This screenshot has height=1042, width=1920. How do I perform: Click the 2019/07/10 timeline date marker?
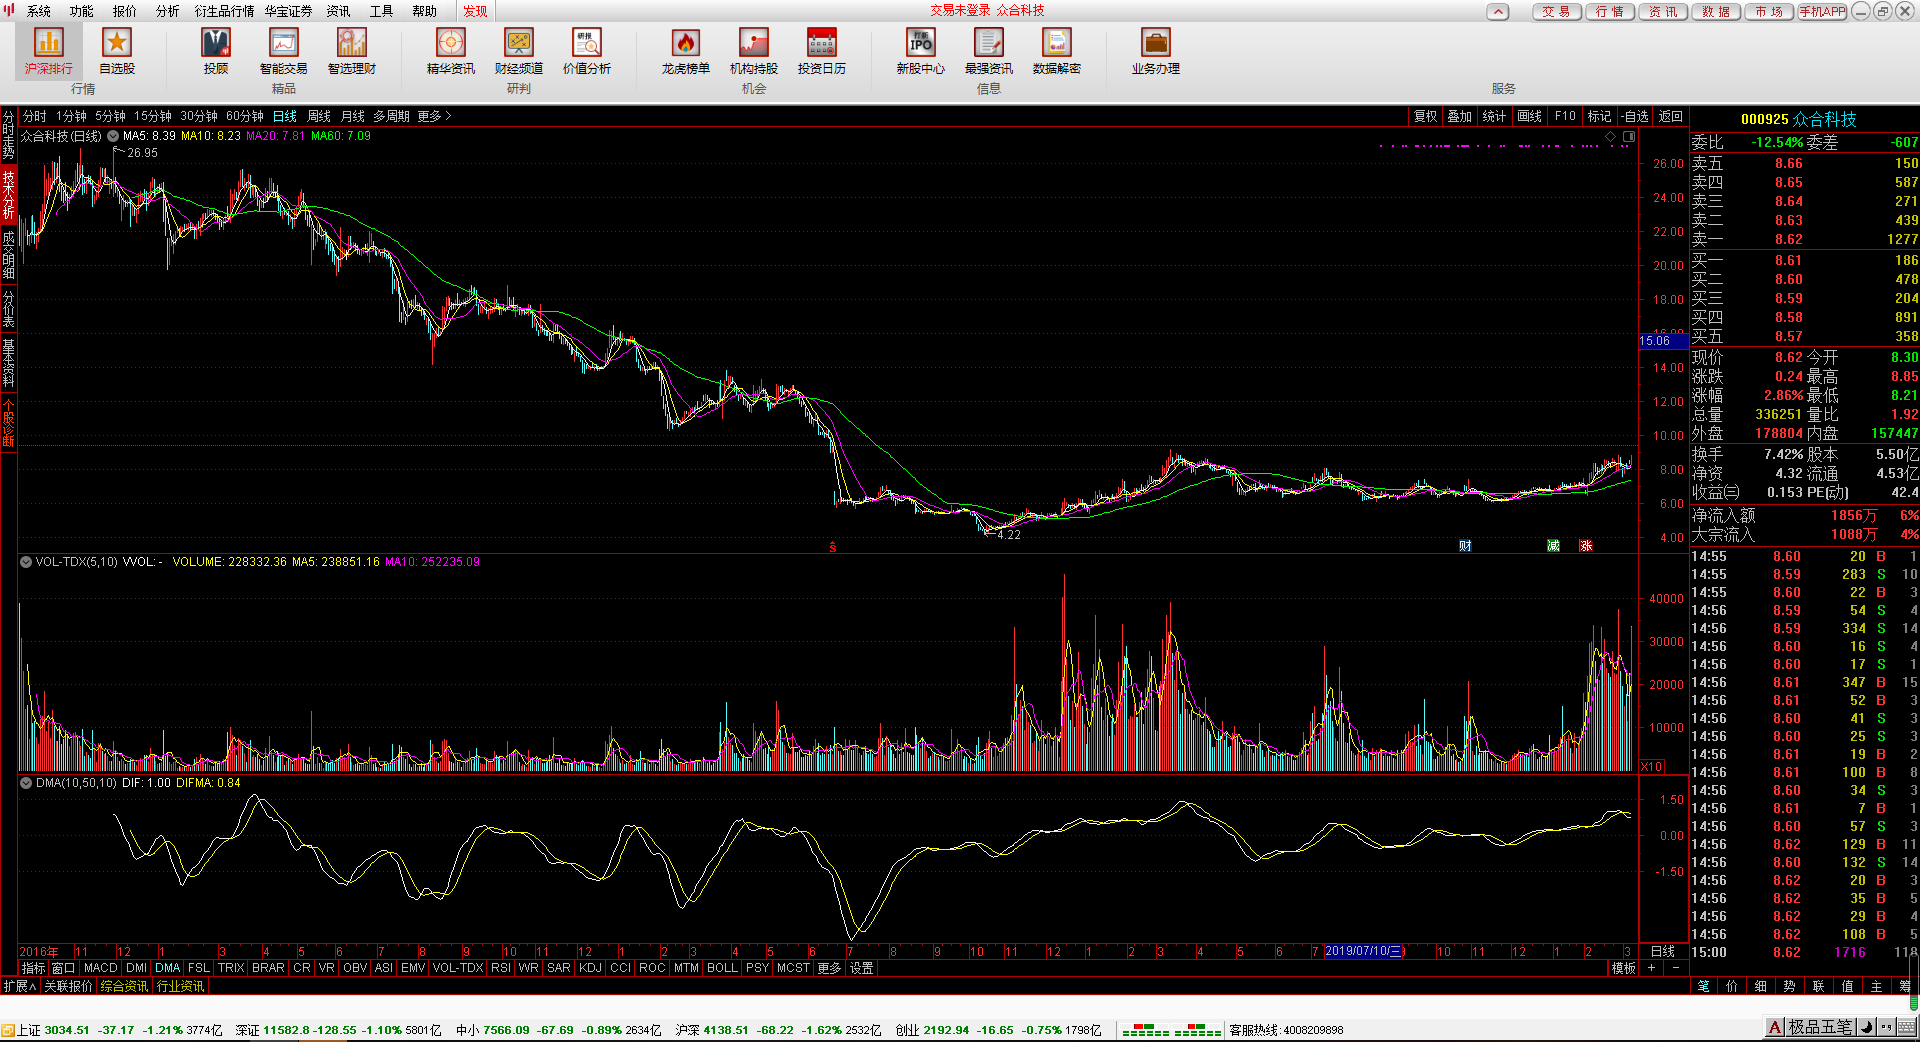point(1364,951)
